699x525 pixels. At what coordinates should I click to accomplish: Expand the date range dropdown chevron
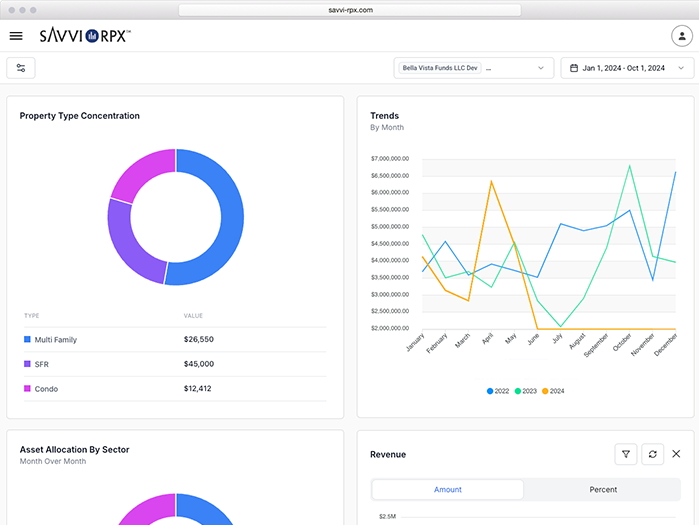point(681,68)
